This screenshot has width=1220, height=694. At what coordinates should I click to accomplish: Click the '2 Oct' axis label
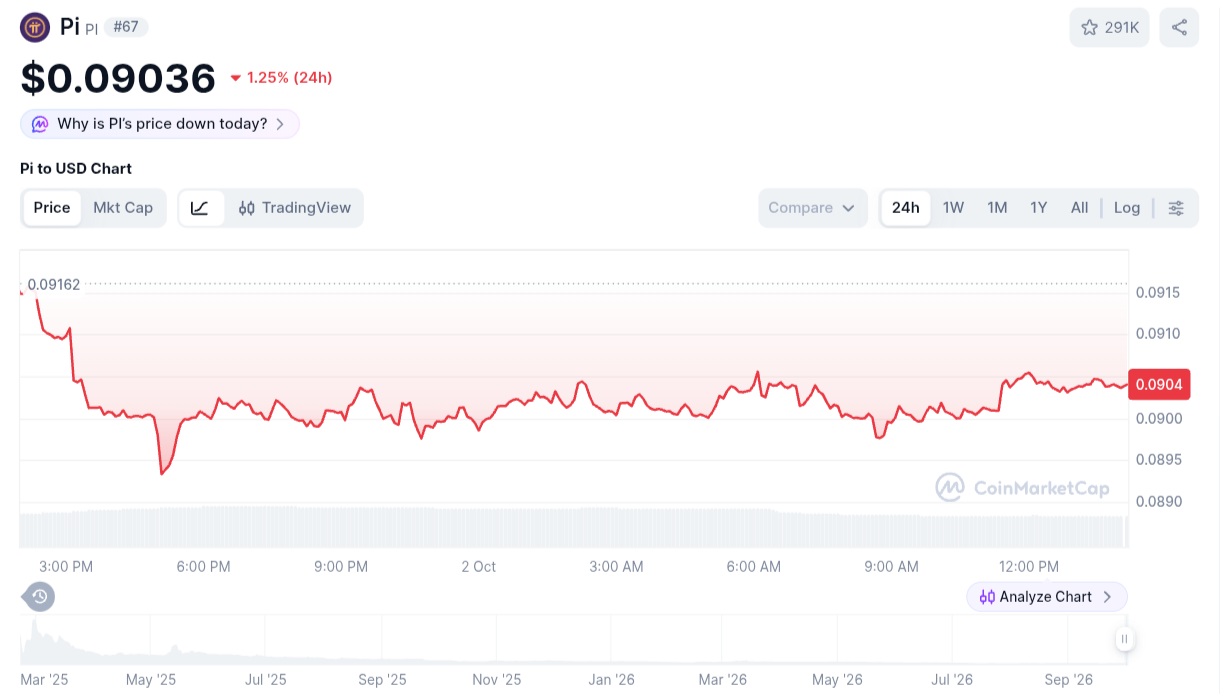pyautogui.click(x=478, y=566)
